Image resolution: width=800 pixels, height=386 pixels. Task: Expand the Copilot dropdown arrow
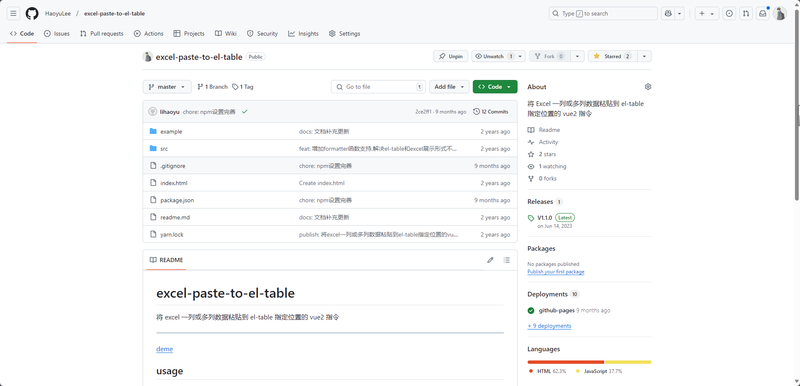click(680, 14)
